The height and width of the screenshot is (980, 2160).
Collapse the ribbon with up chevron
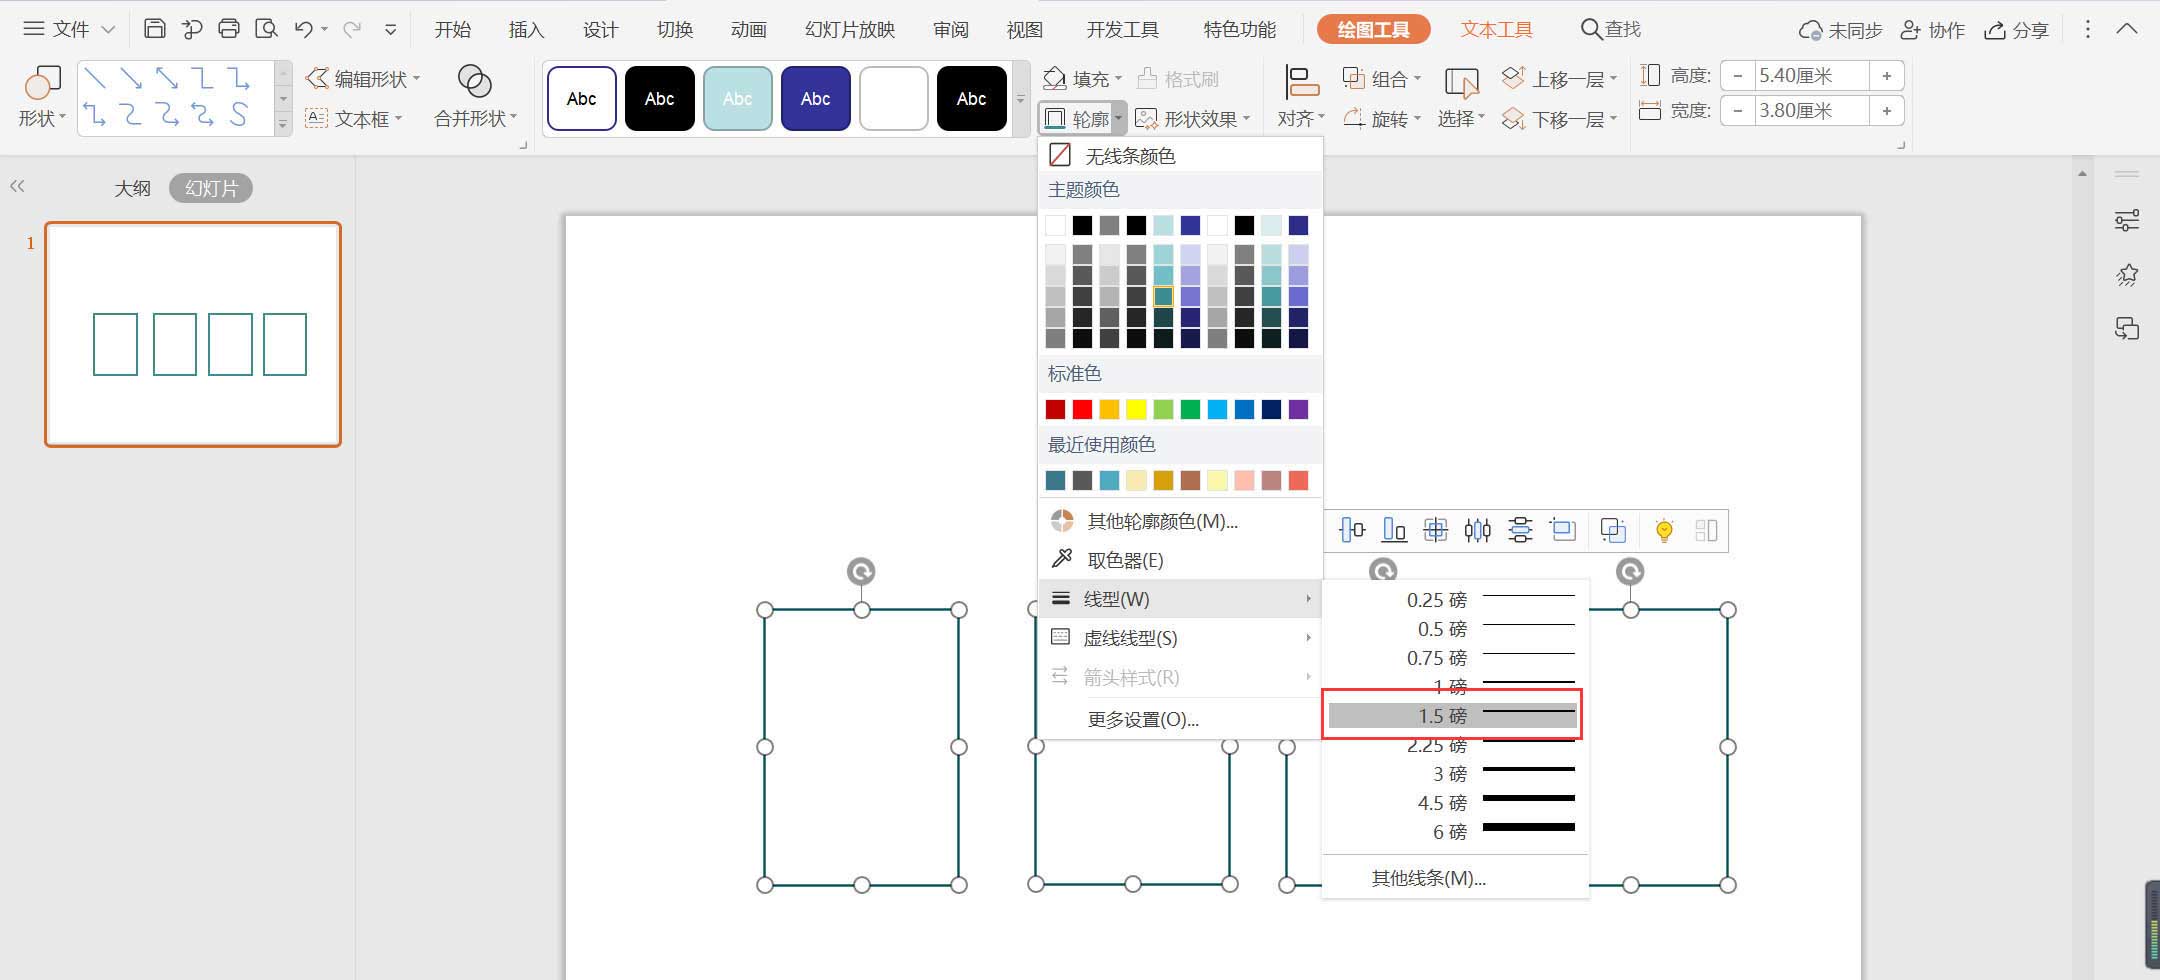(2127, 29)
